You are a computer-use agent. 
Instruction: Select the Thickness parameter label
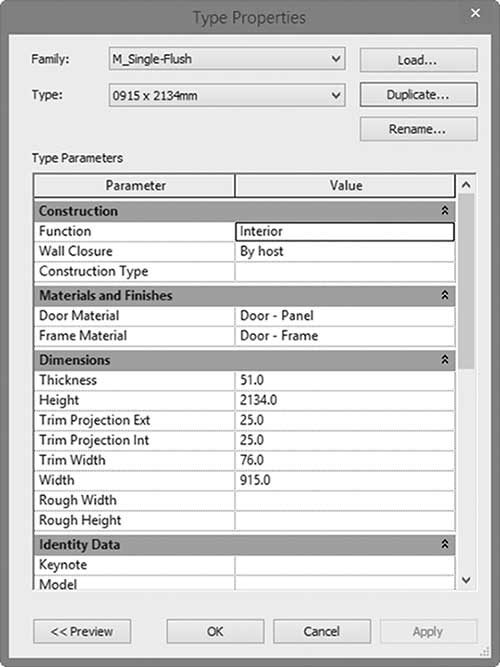[68, 380]
